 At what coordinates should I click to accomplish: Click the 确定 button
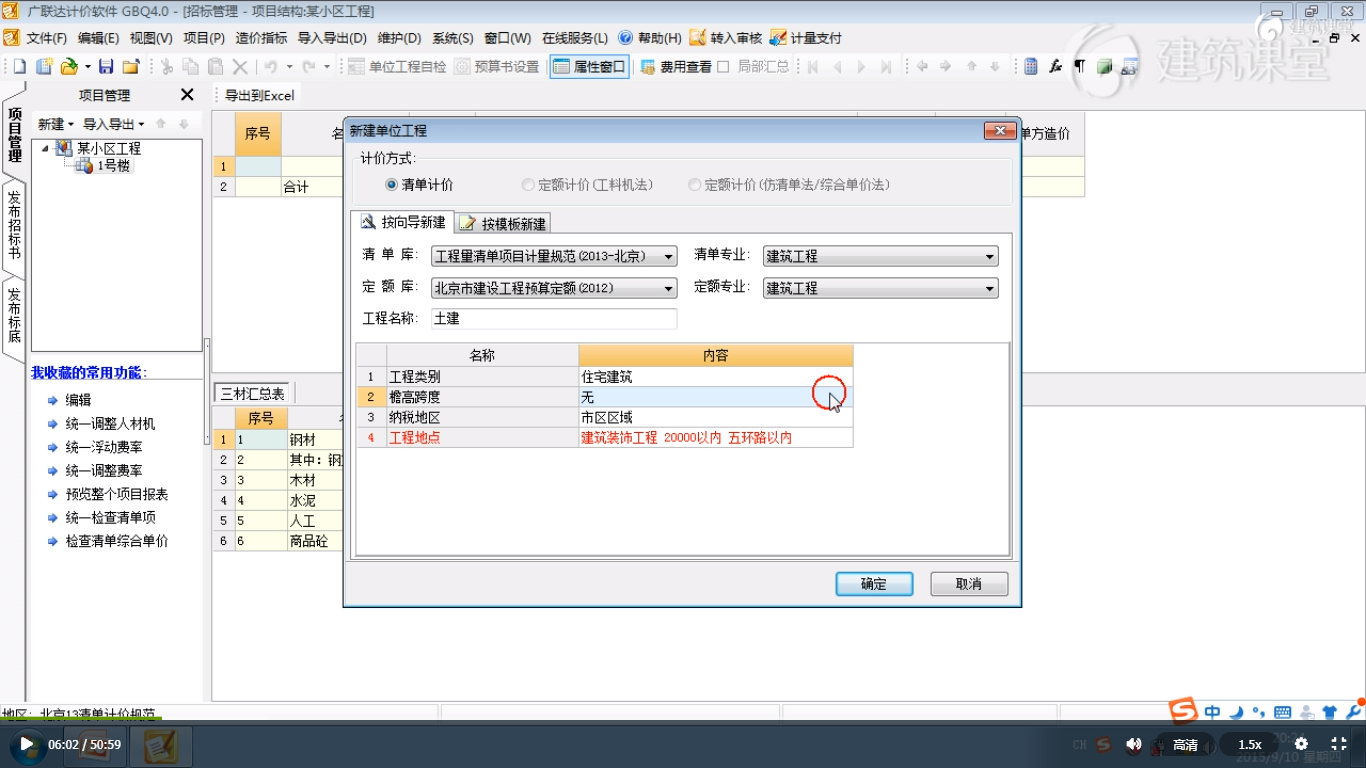coord(874,584)
